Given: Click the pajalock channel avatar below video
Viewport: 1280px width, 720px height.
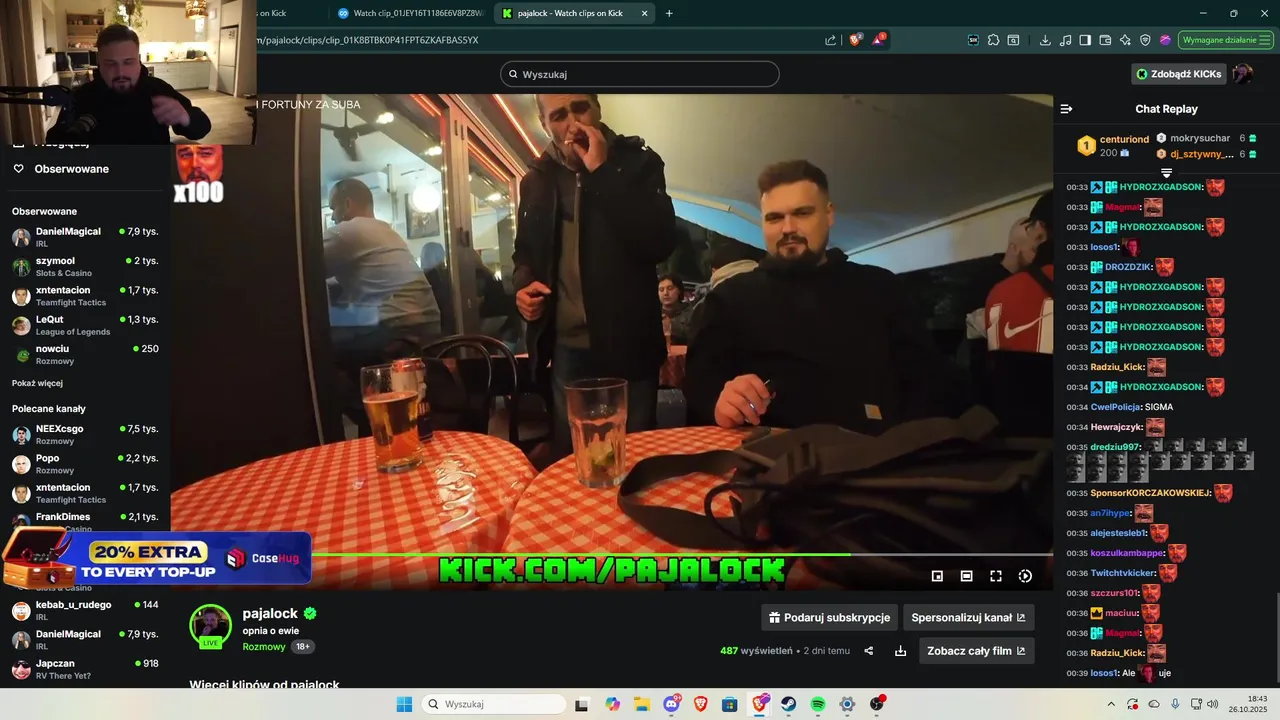Looking at the screenshot, I should click(210, 626).
